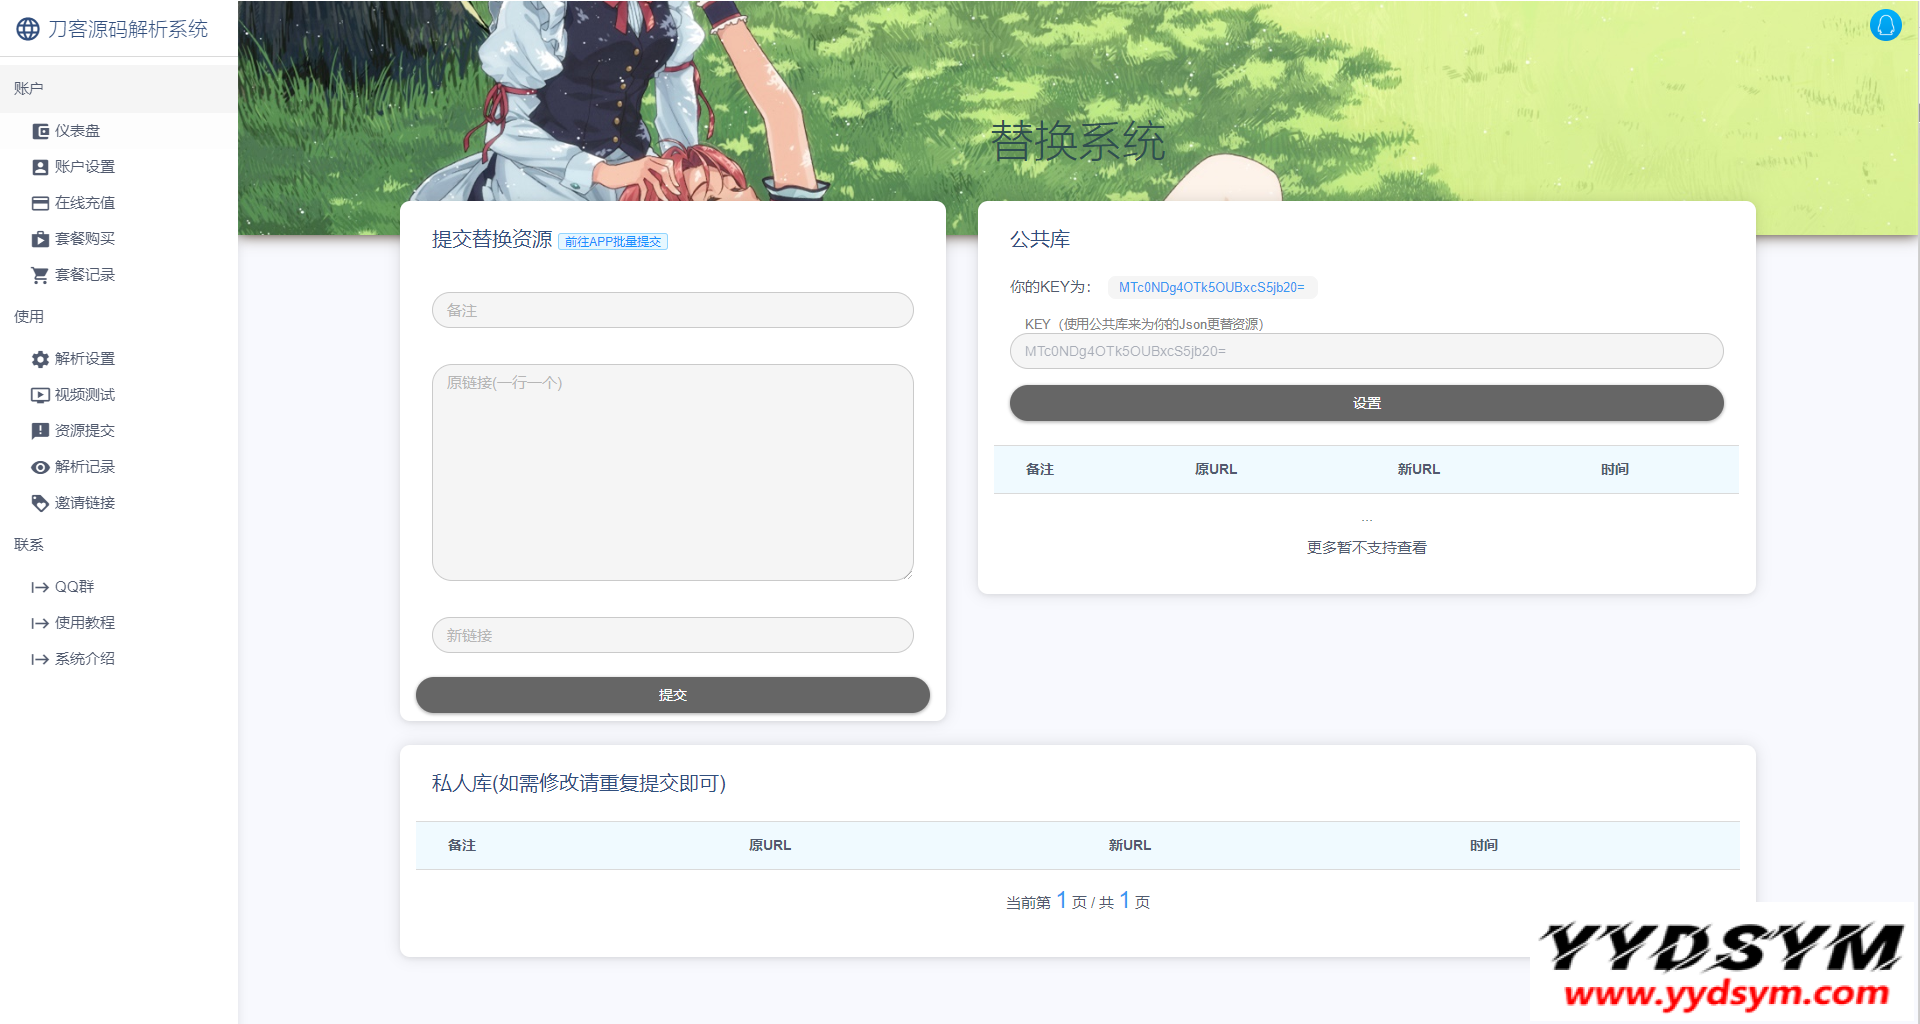Screen dimensions: 1920x1024
Task: Click the 提交 submit button
Action: point(673,695)
